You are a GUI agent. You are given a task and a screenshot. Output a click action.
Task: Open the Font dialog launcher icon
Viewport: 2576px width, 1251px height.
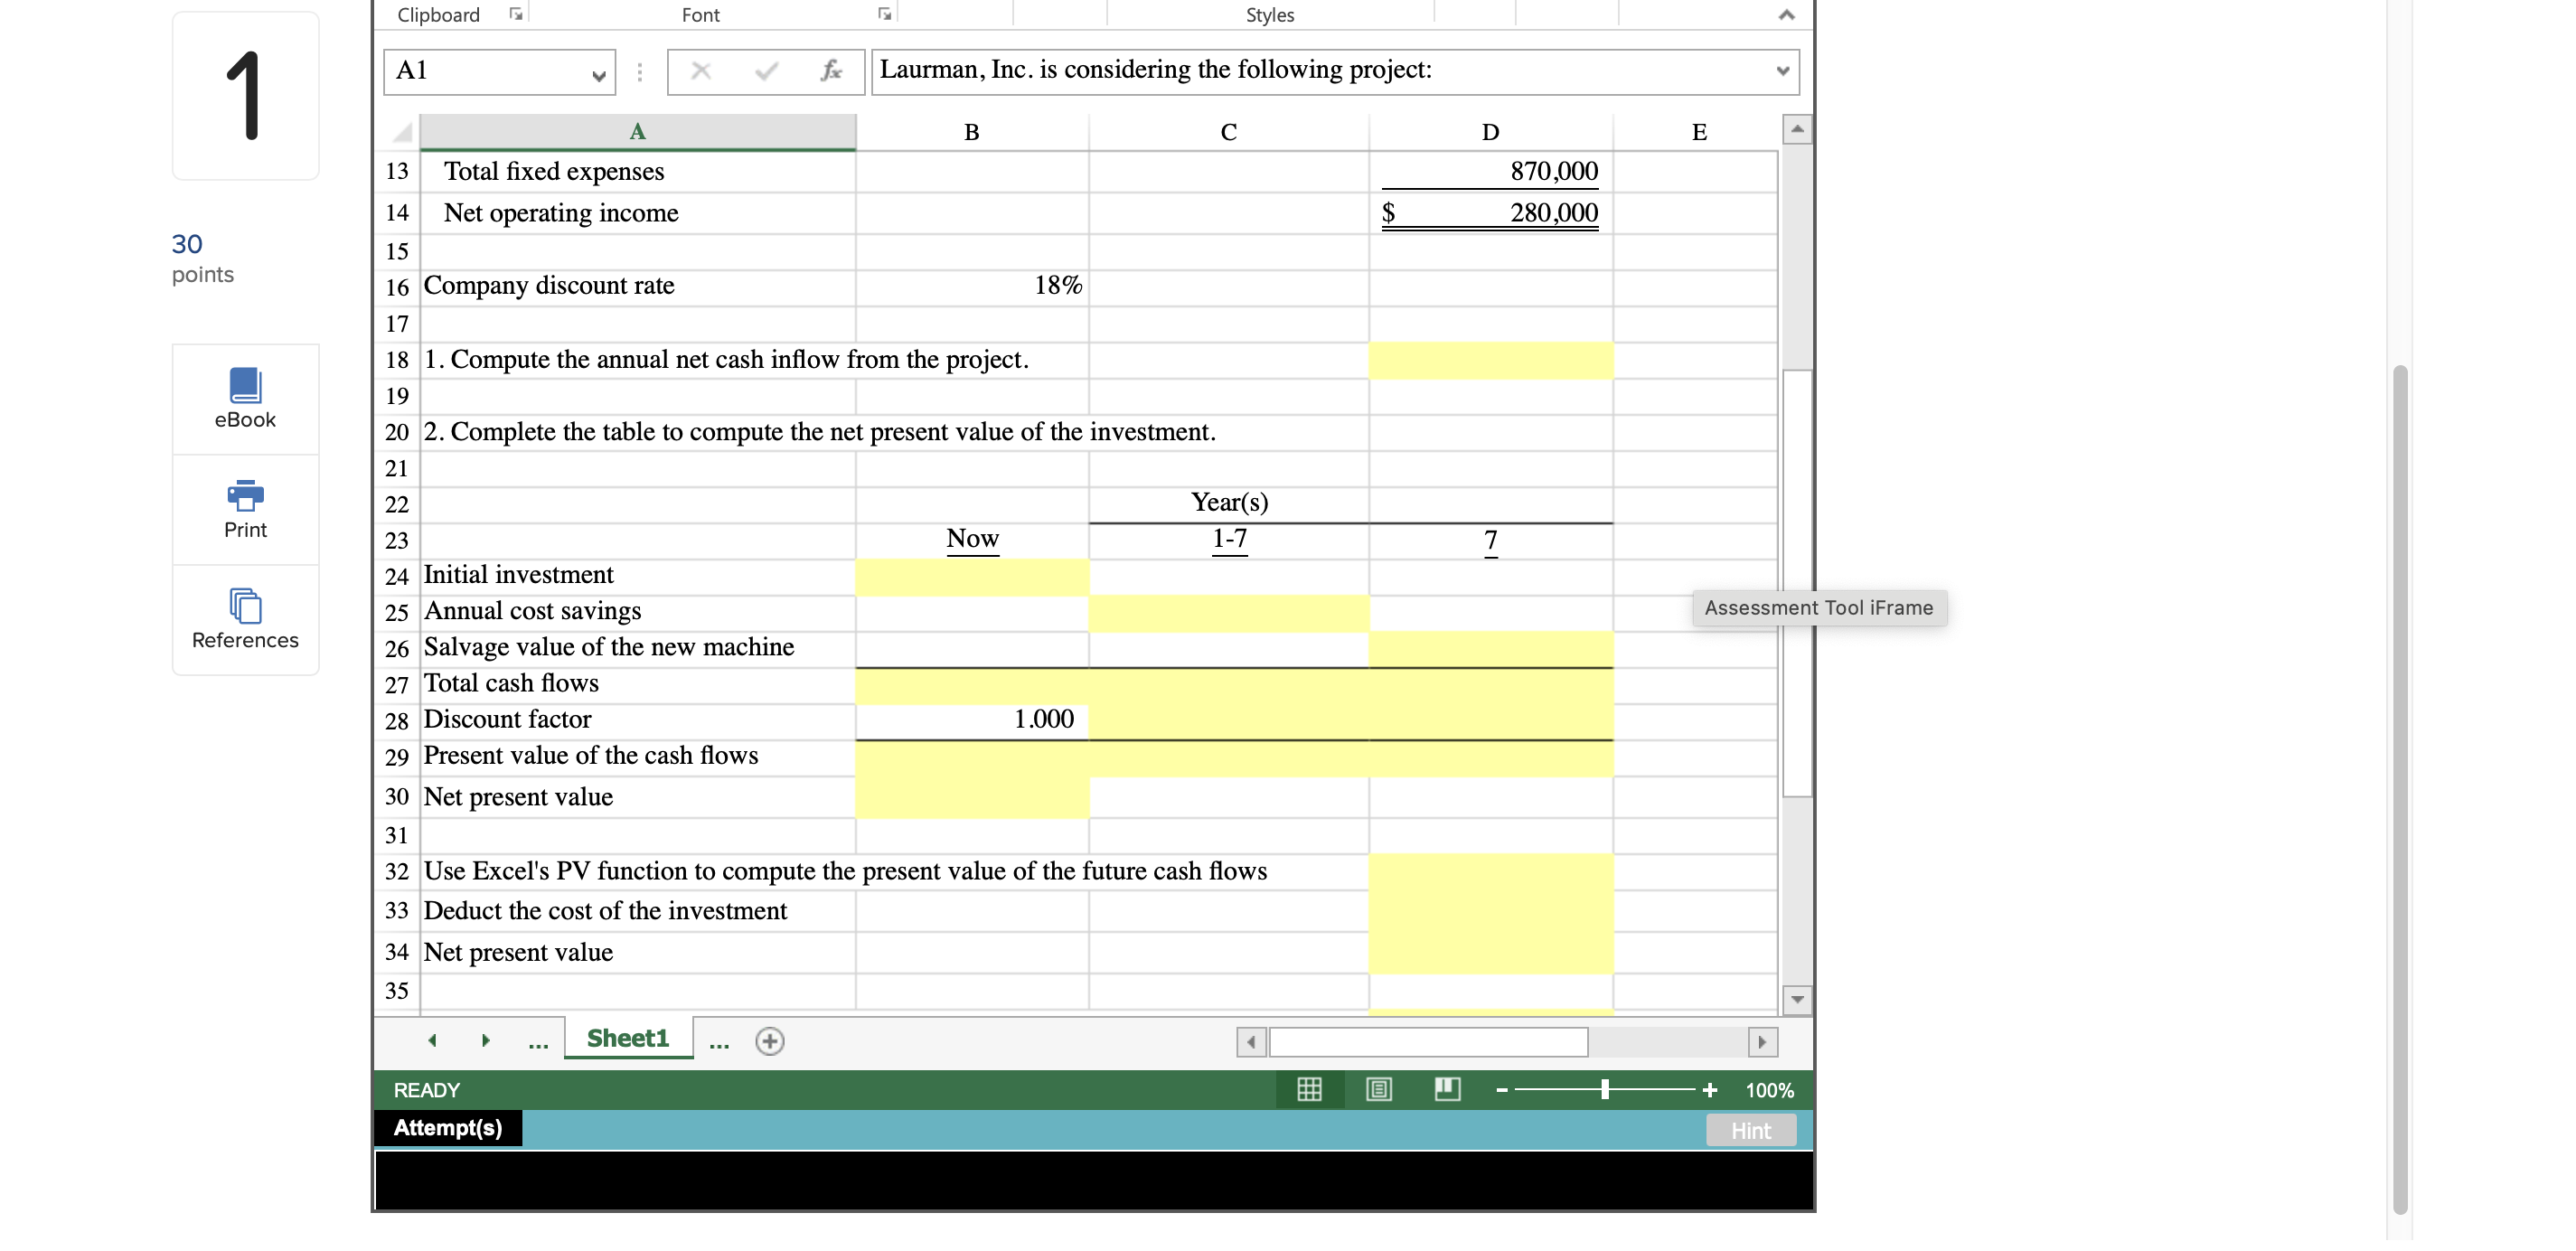(x=884, y=13)
